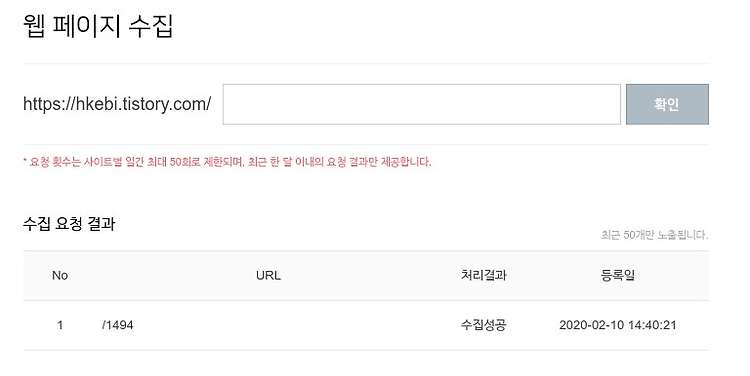Click the 최근 50개만 노출됩니다 note
The width and height of the screenshot is (750, 376).
pos(654,235)
